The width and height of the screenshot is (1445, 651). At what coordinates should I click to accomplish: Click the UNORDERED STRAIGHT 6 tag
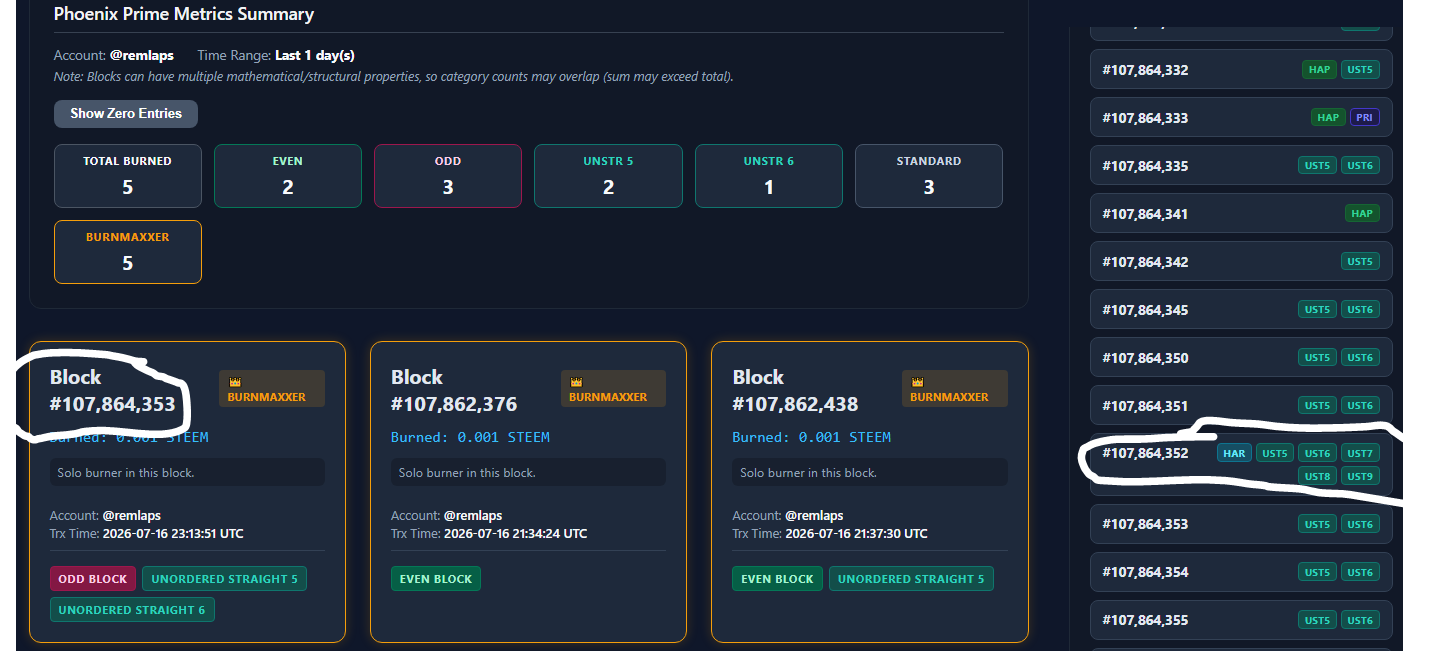tap(132, 610)
